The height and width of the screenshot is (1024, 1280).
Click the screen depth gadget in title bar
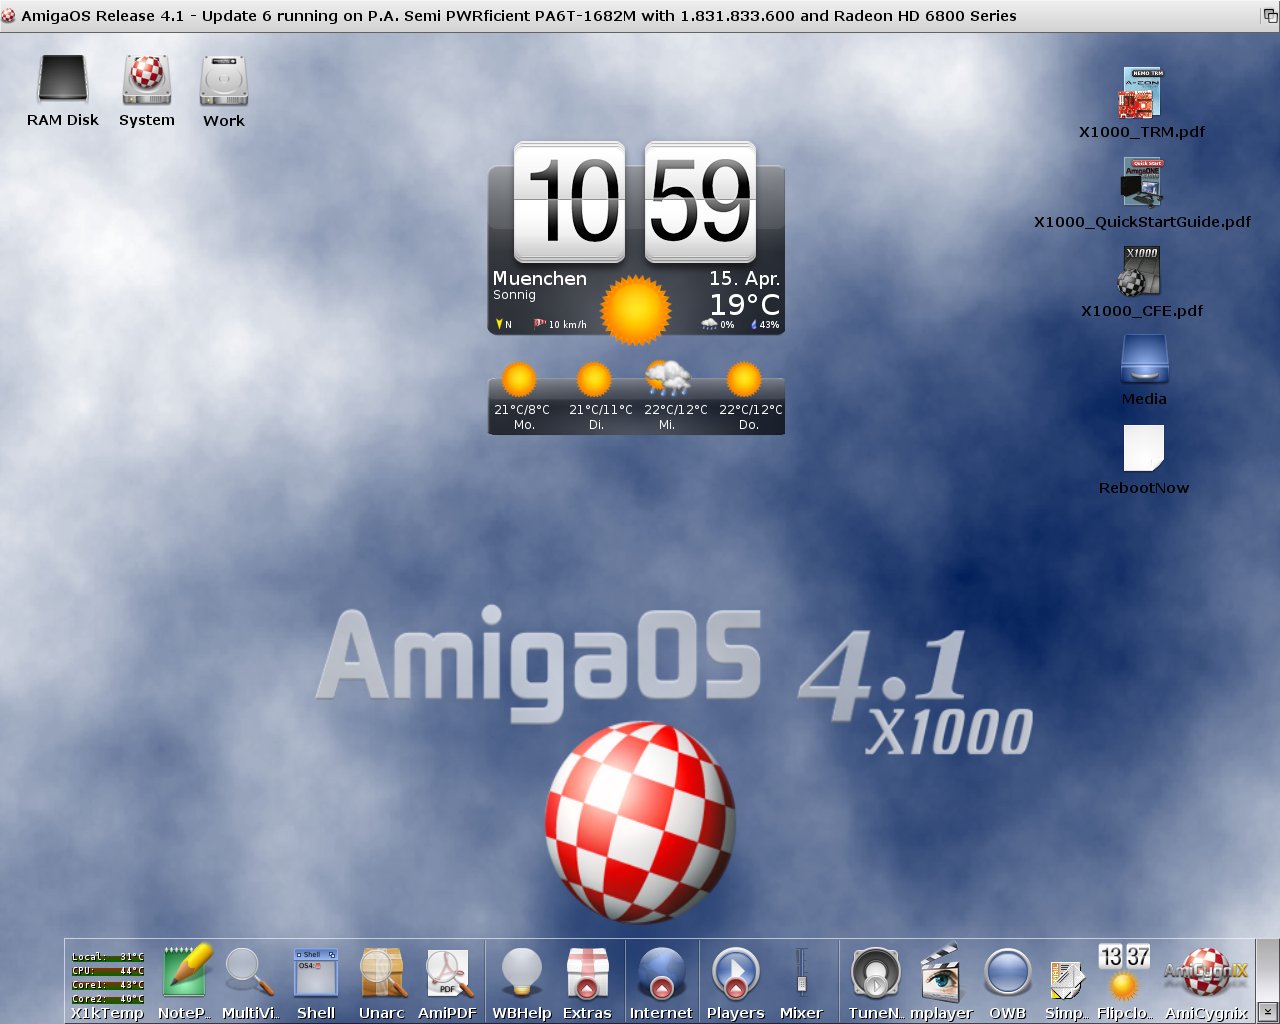pos(1270,15)
